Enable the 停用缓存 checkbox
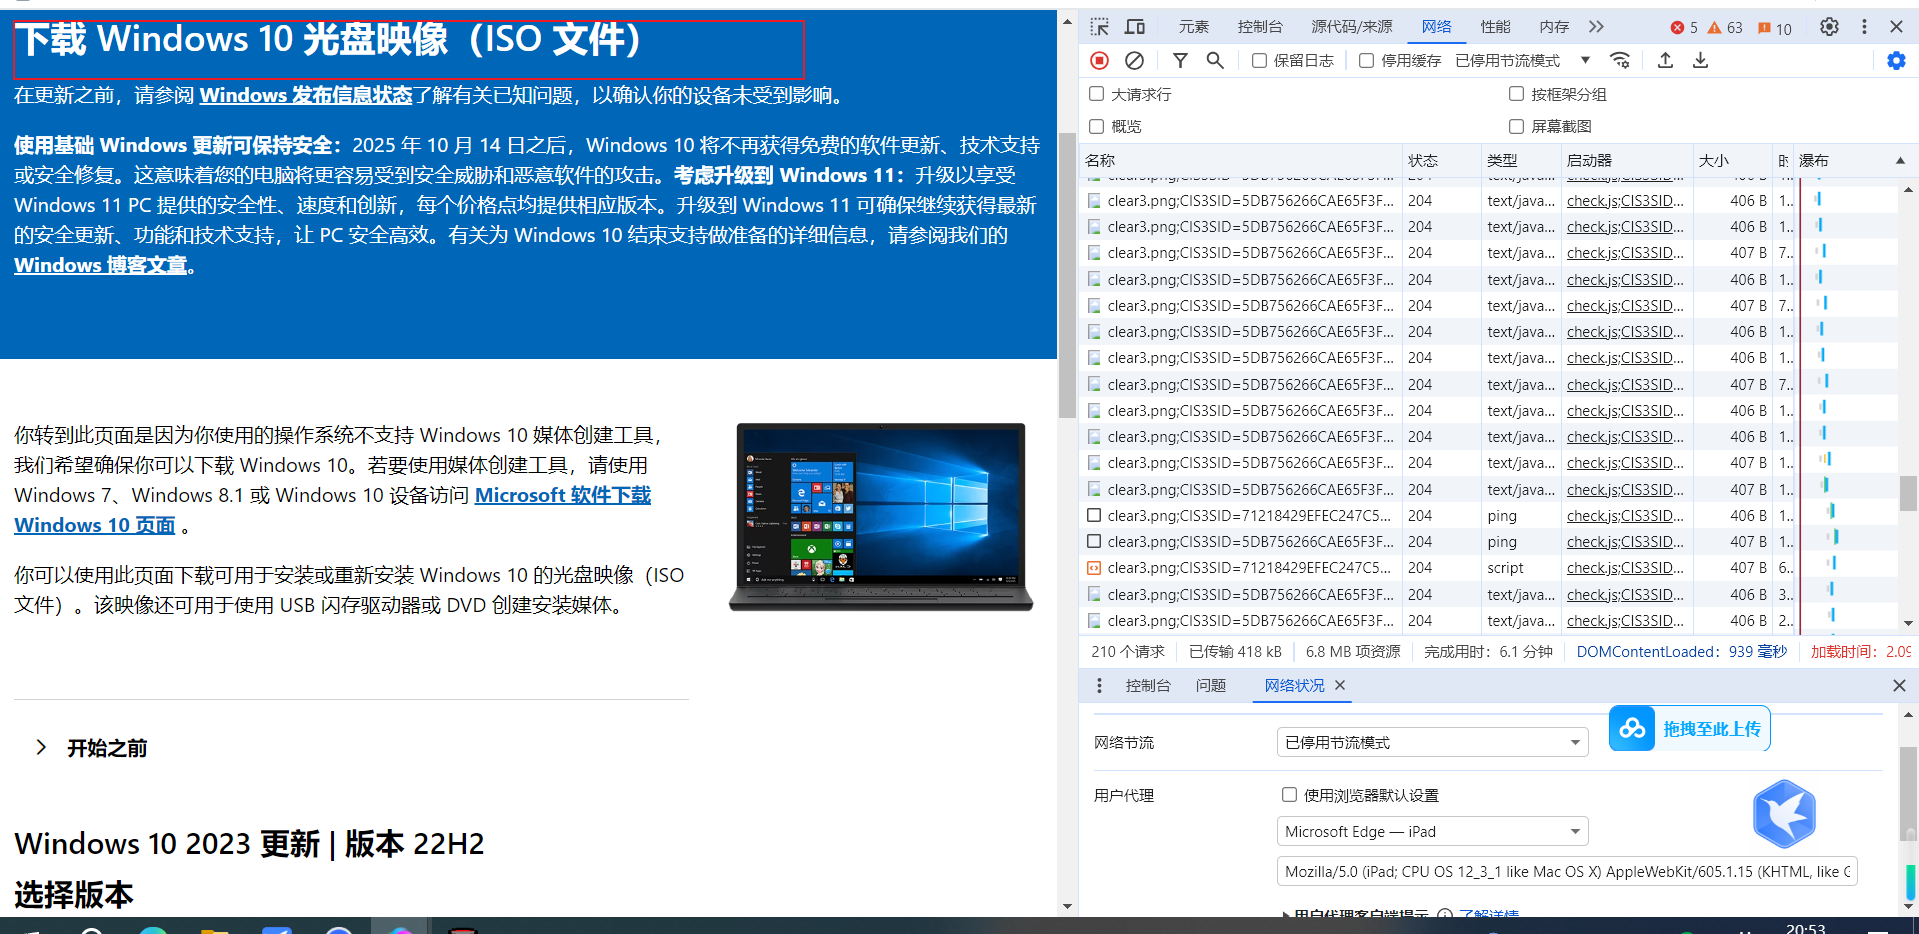Image resolution: width=1919 pixels, height=934 pixels. [x=1366, y=61]
